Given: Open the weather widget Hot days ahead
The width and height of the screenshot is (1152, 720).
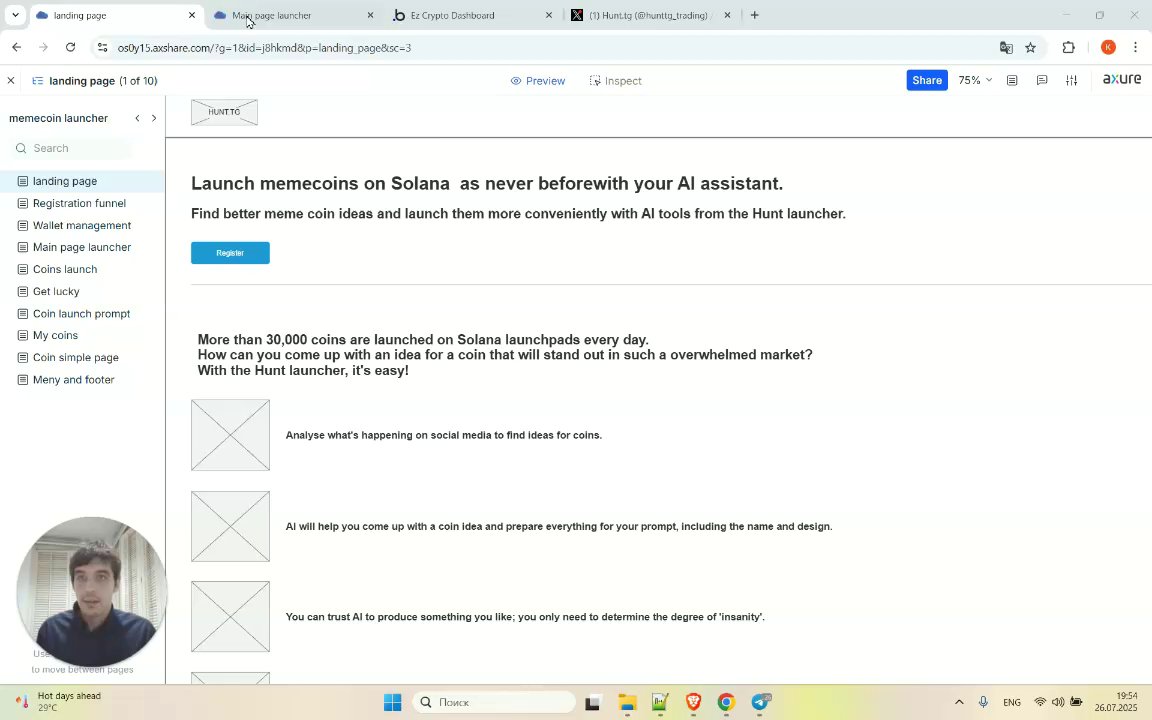Looking at the screenshot, I should [57, 702].
